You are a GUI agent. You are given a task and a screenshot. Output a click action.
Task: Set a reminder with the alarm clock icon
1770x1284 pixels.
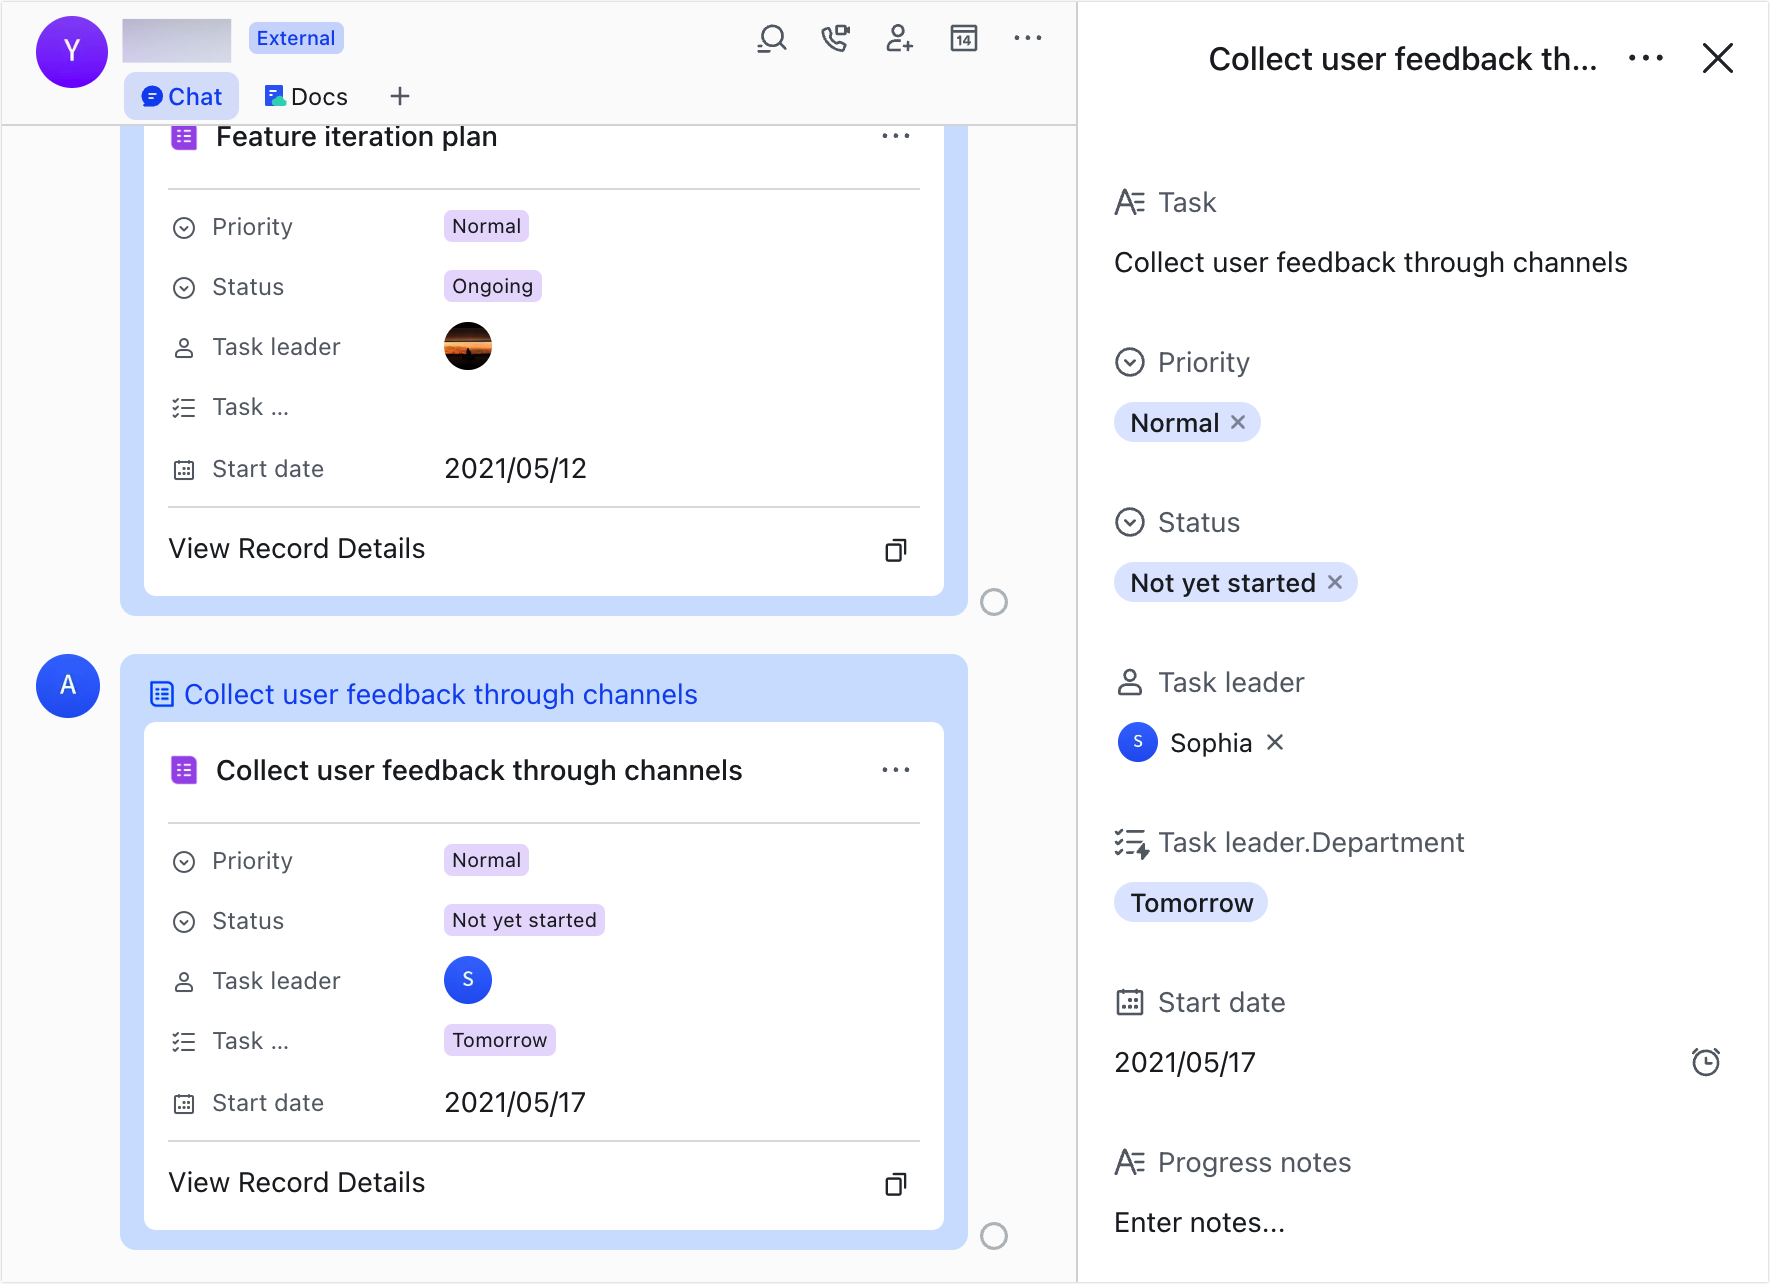click(1706, 1062)
